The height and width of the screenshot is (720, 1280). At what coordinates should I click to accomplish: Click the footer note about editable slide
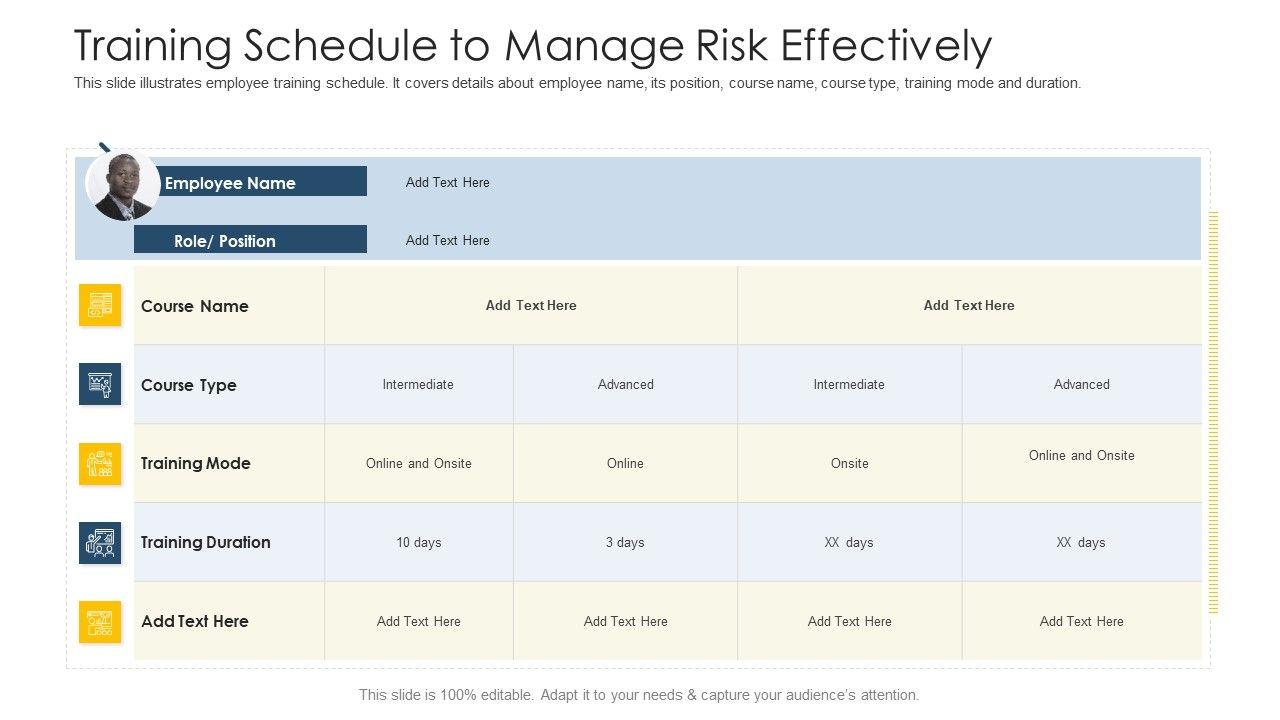point(639,694)
